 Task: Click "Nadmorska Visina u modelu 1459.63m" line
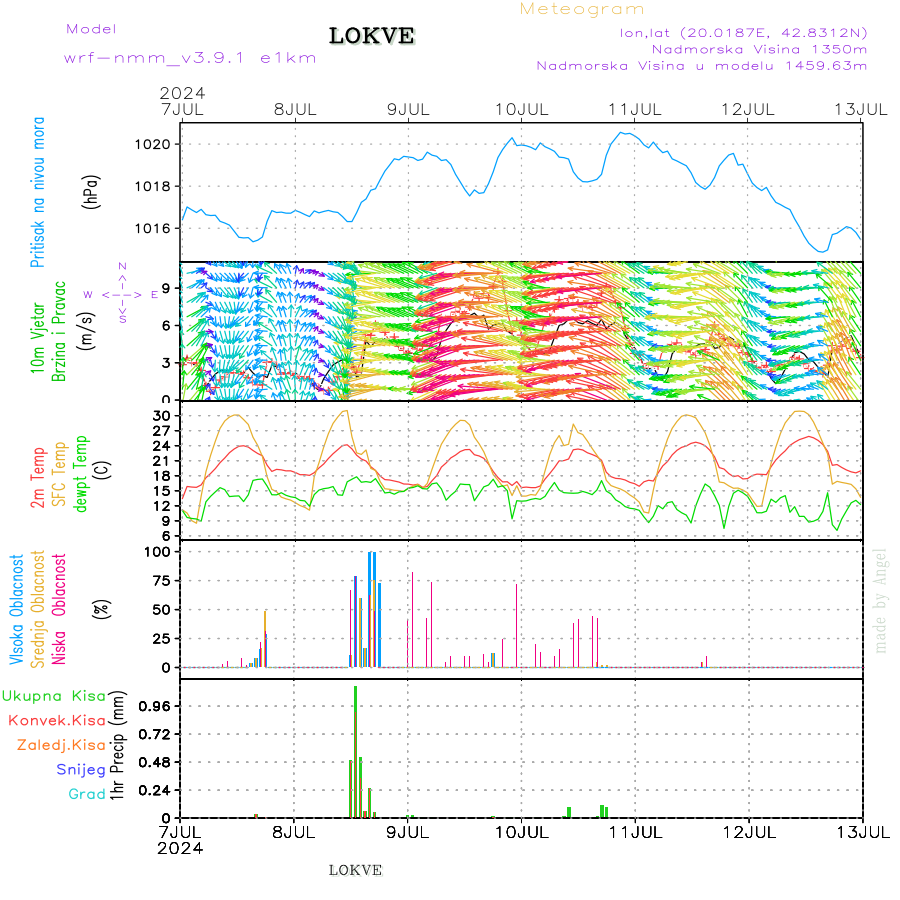[701, 65]
